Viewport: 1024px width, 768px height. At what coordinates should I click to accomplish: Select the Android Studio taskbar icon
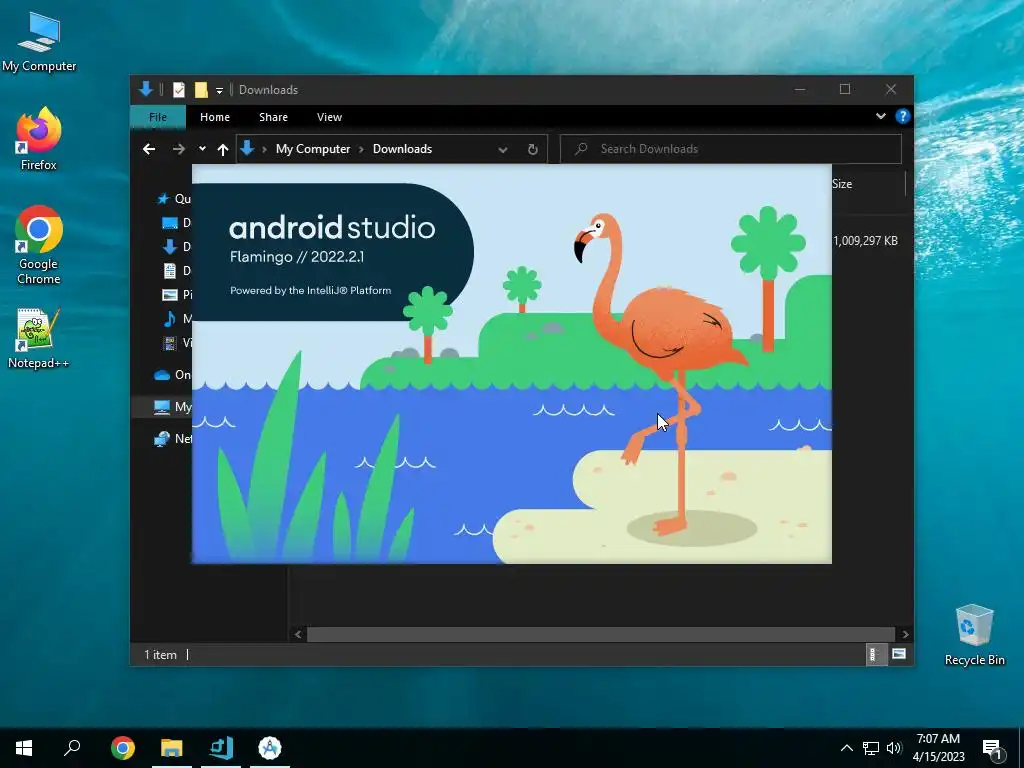coord(270,748)
